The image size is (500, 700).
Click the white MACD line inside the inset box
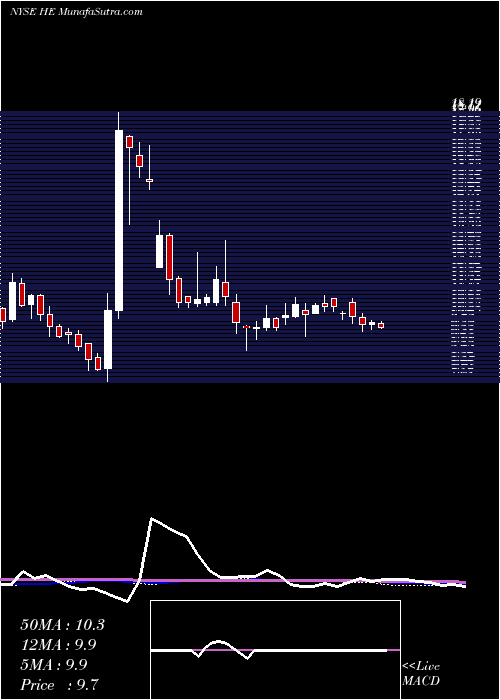(x=269, y=650)
